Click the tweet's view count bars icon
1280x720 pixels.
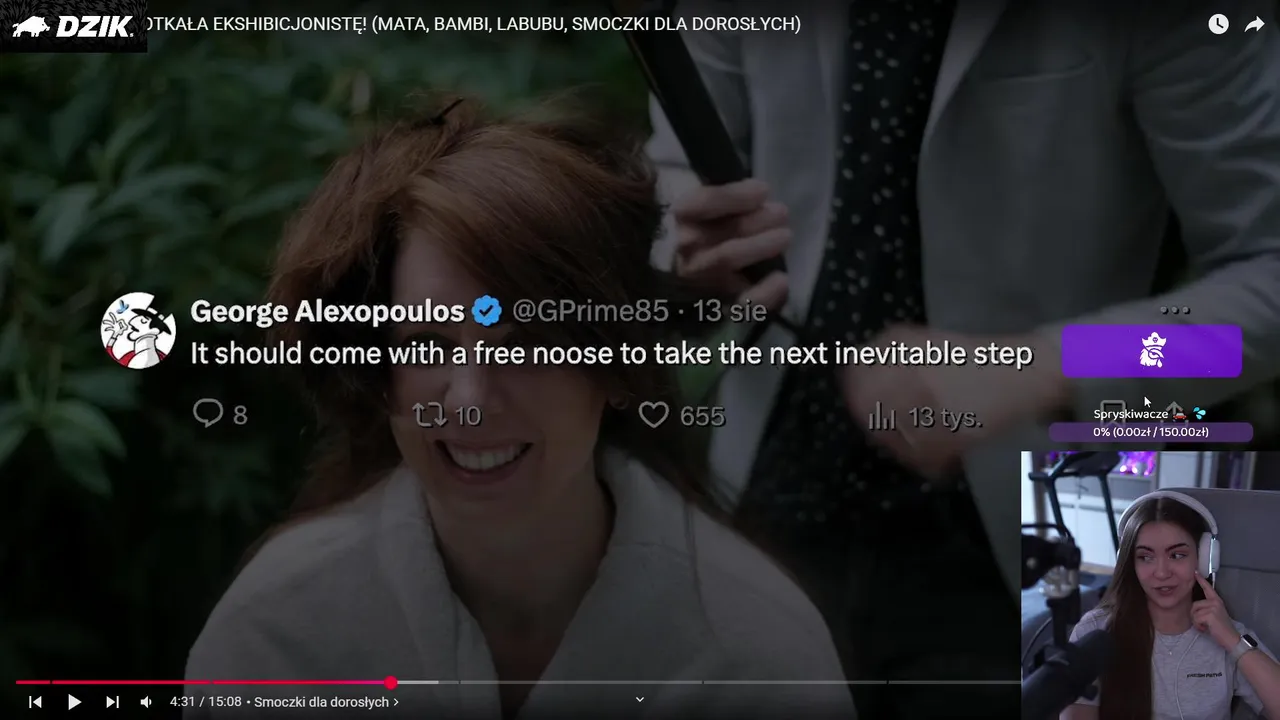point(882,416)
